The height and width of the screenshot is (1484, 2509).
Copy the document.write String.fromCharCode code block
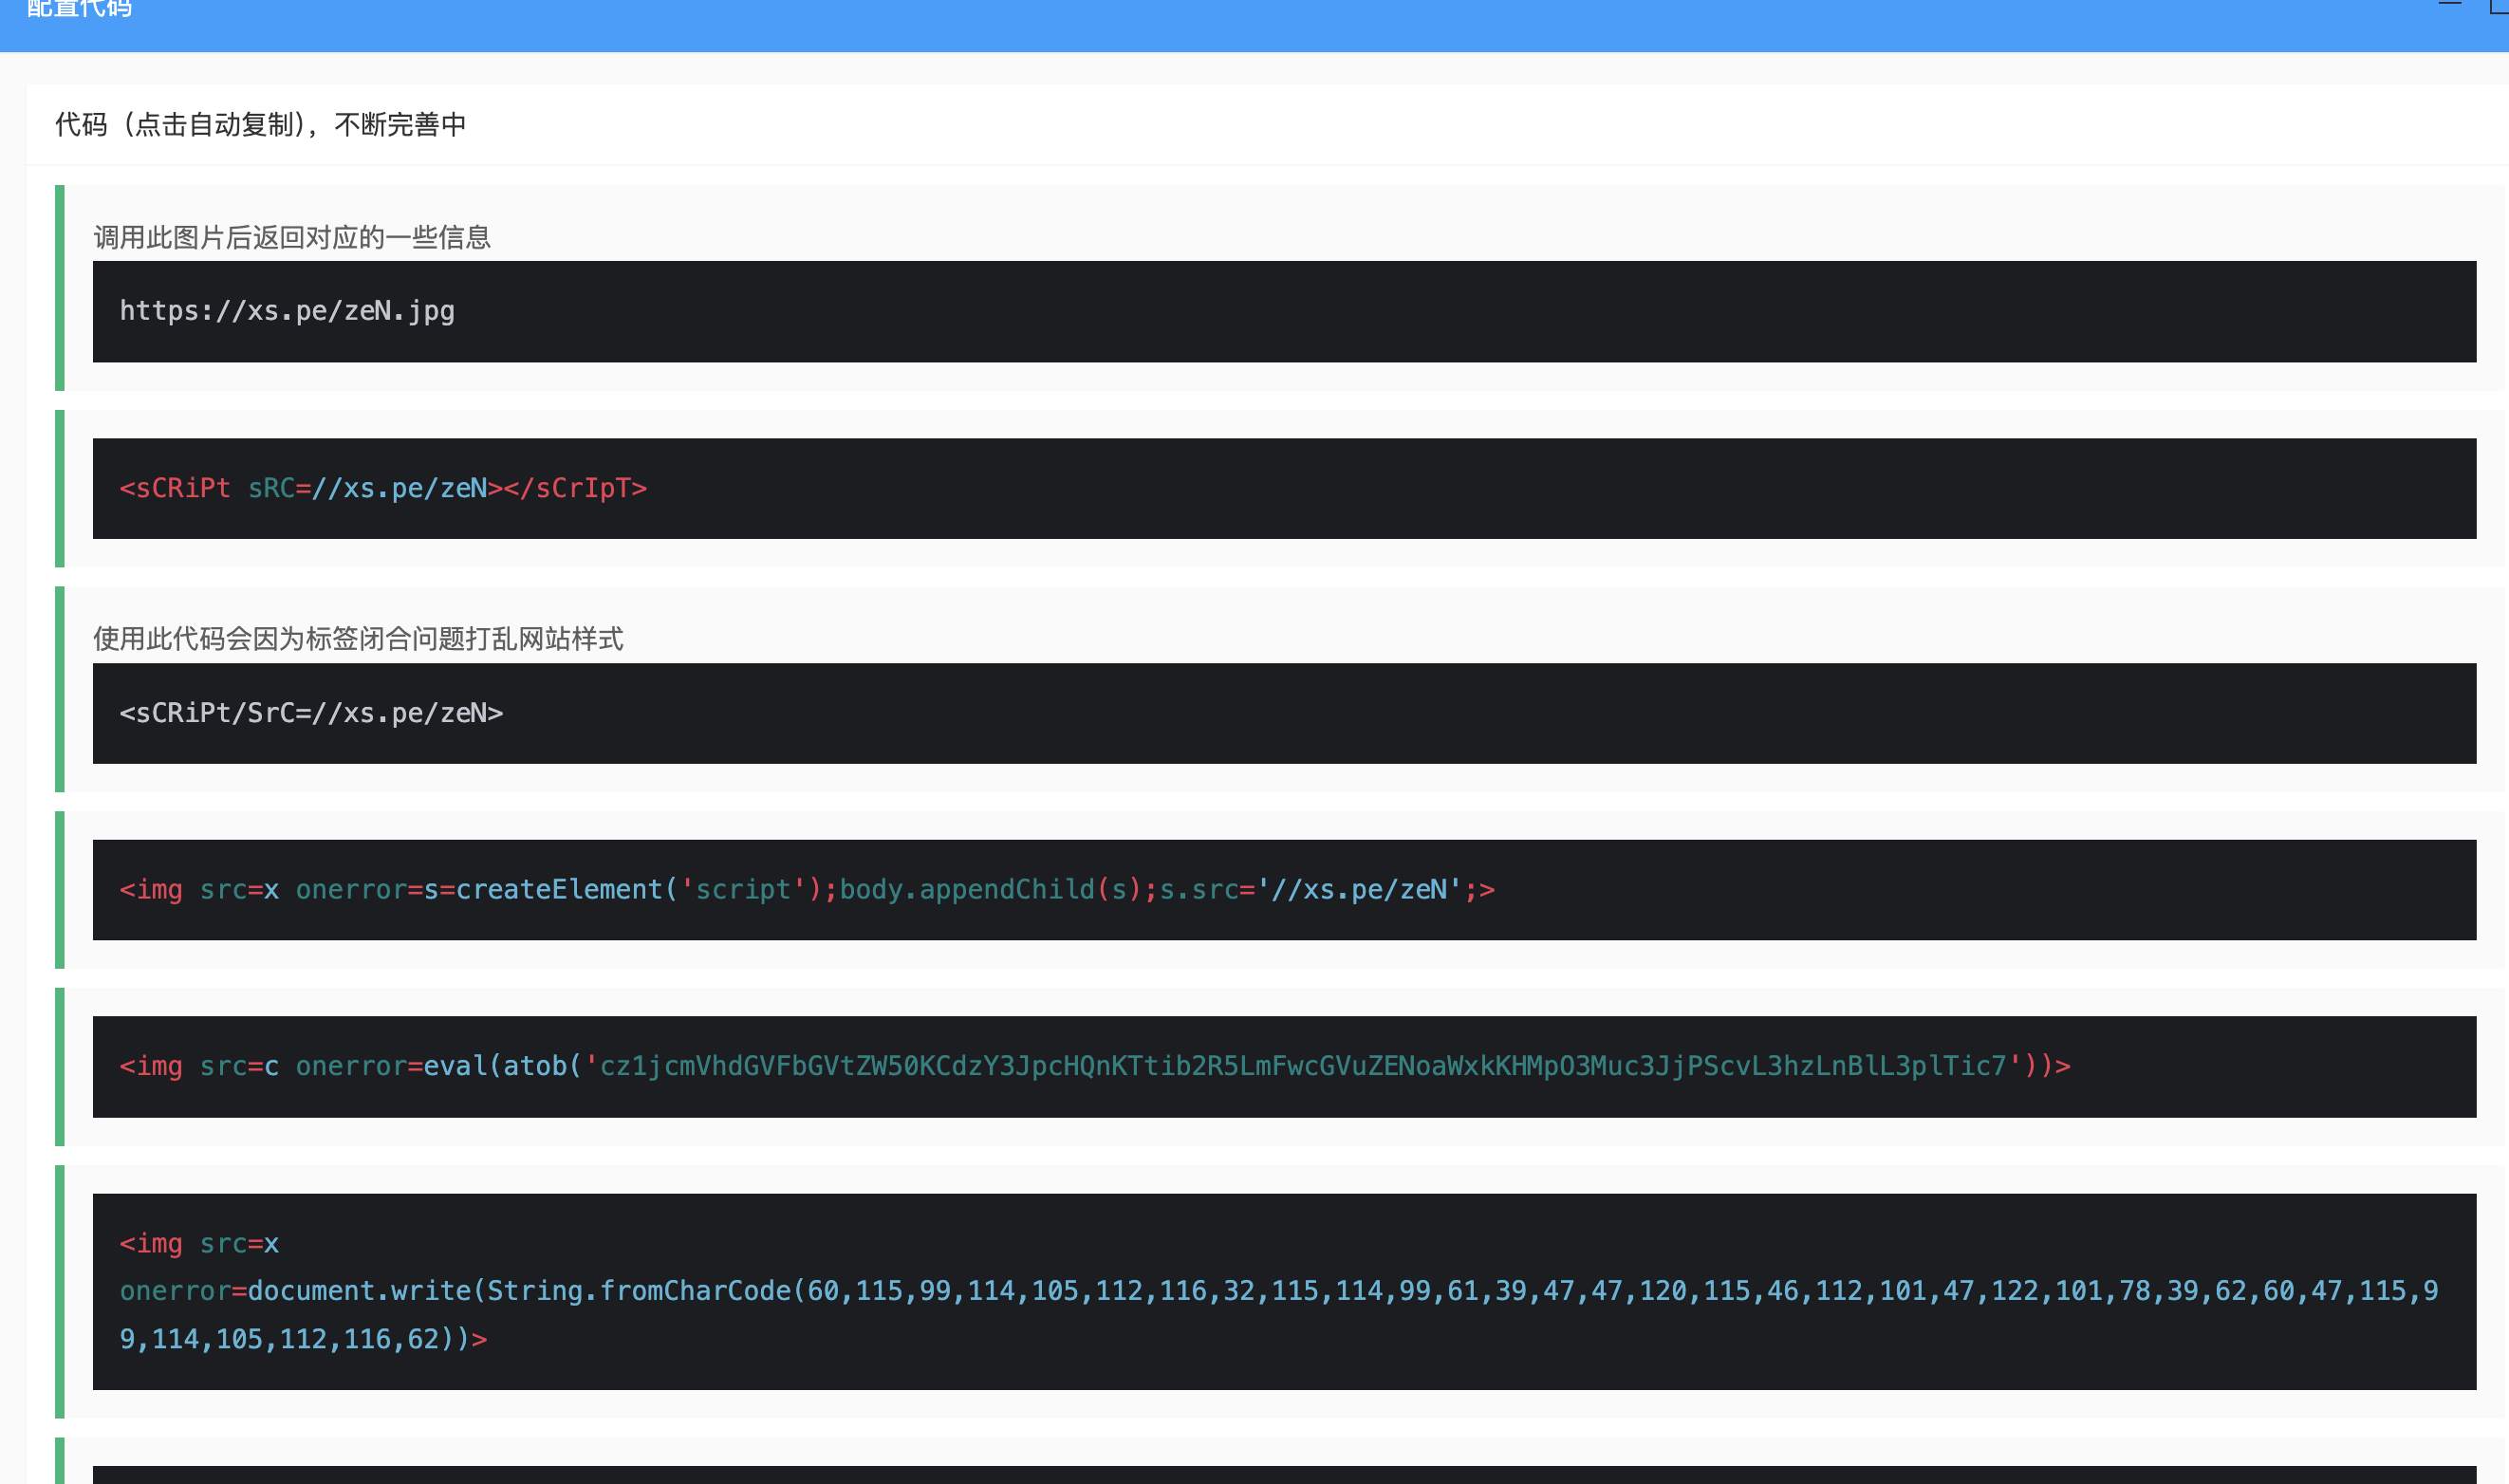(1284, 1291)
